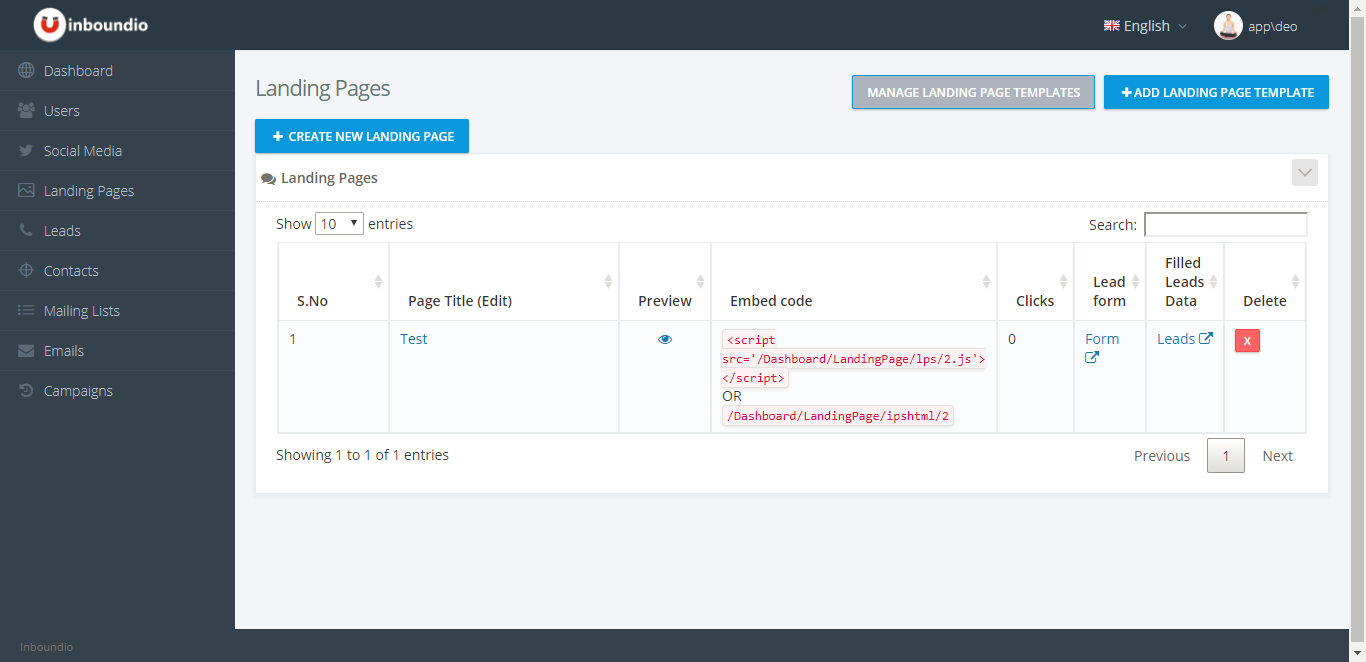Select Landing Pages in the sidebar
Screen dimensions: 1366x662
pyautogui.click(x=117, y=191)
